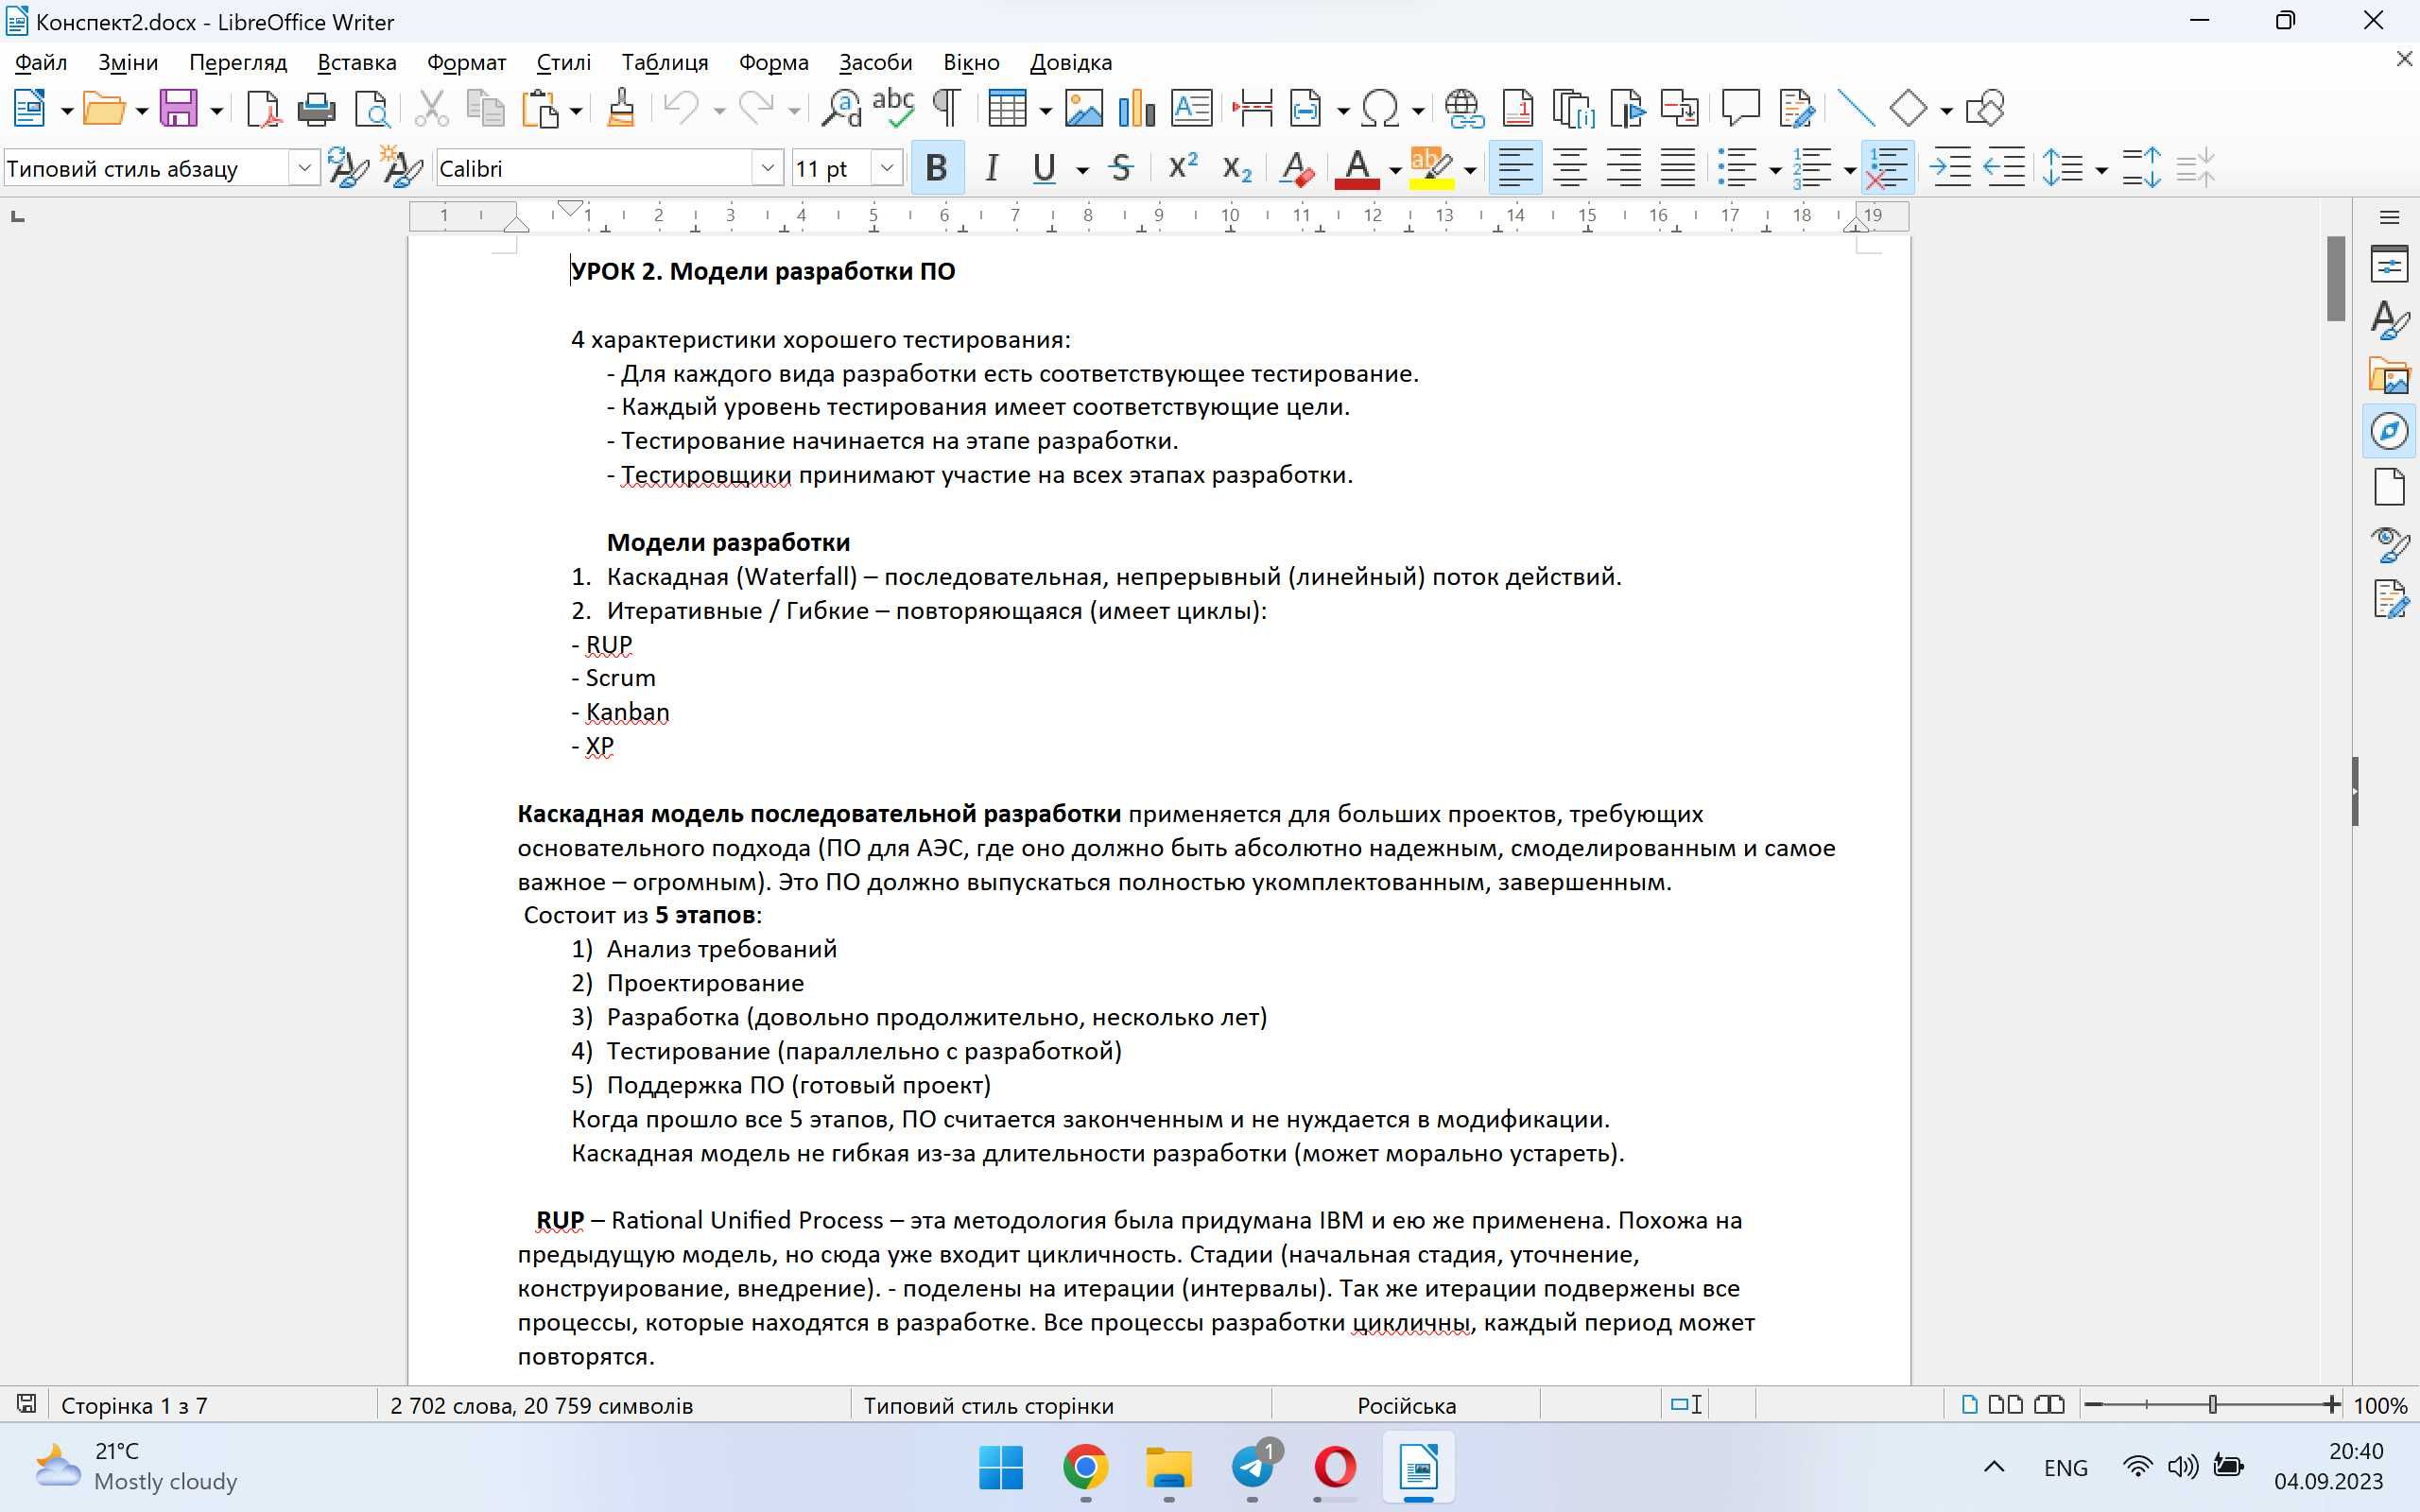The height and width of the screenshot is (1512, 2420).
Task: Open the unordered list dropdown arrow
Action: [1775, 170]
